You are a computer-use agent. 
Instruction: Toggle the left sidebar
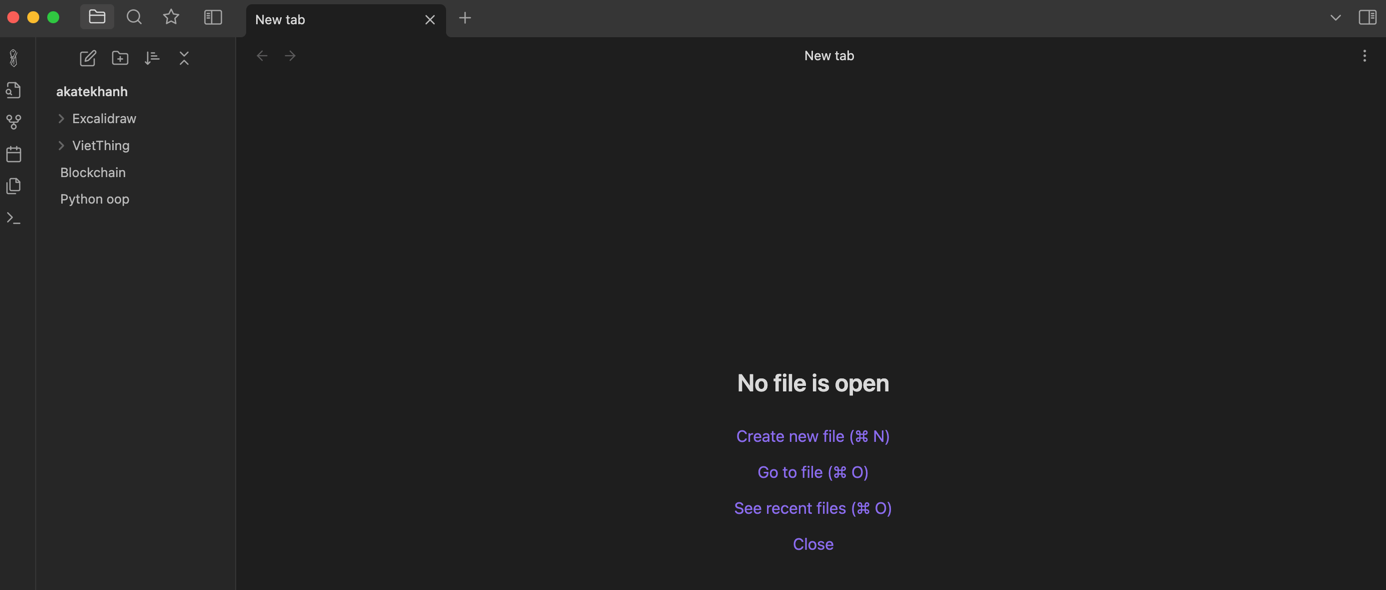(213, 17)
